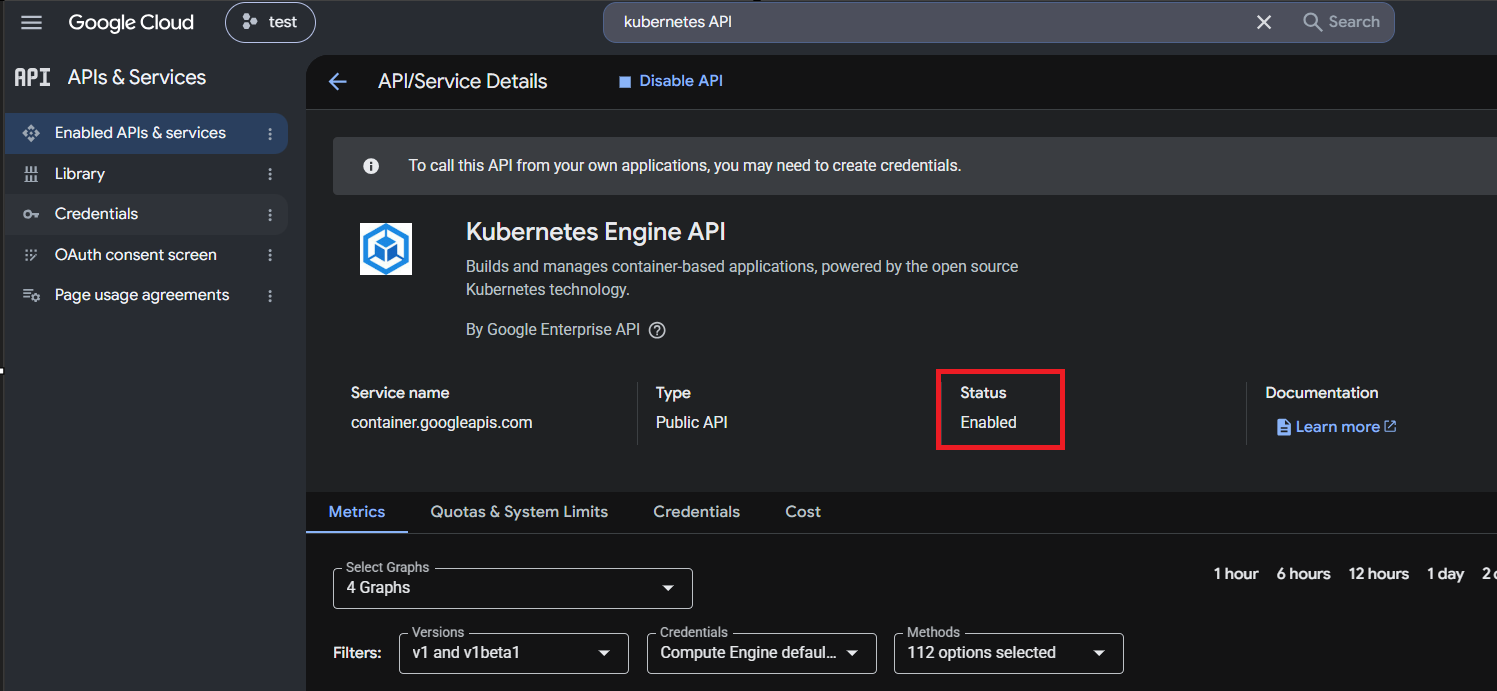Switch to the Credentials tab

(x=697, y=512)
